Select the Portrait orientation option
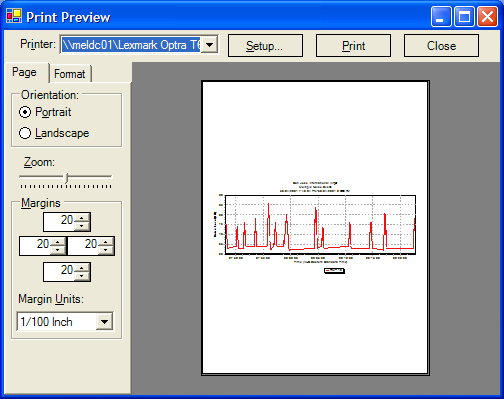Image resolution: width=504 pixels, height=399 pixels. coord(45,112)
